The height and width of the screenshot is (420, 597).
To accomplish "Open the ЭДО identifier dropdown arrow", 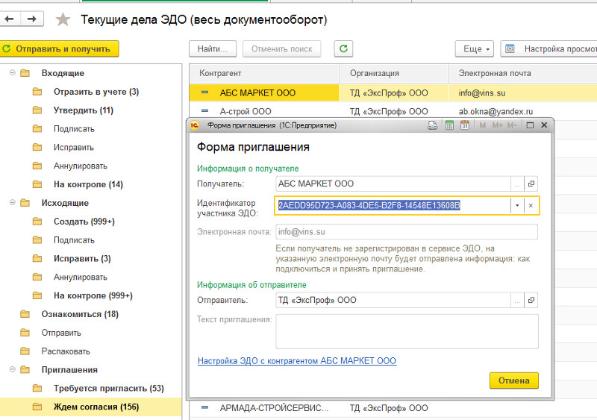I will 517,206.
